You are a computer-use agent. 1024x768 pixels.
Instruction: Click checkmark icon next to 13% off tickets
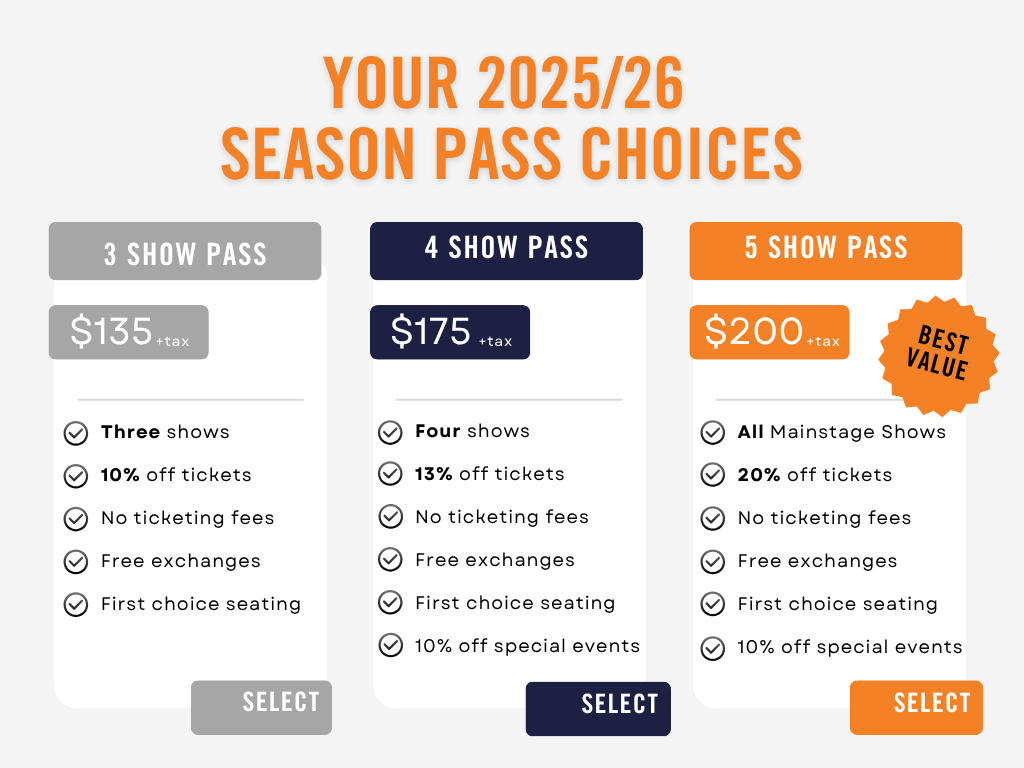point(391,474)
